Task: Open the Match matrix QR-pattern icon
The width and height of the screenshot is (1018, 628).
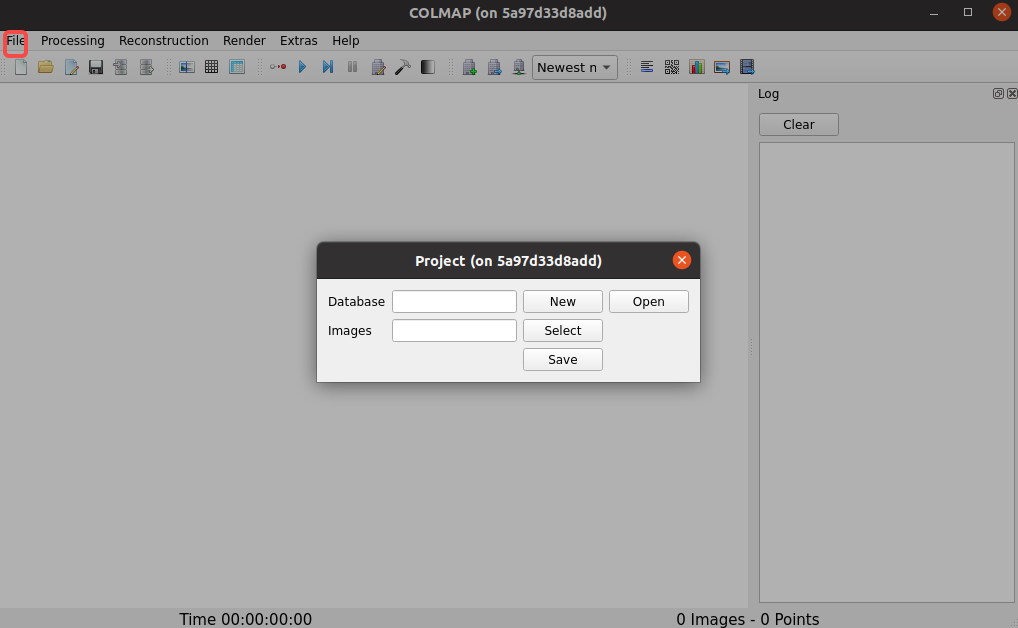Action: [x=672, y=67]
